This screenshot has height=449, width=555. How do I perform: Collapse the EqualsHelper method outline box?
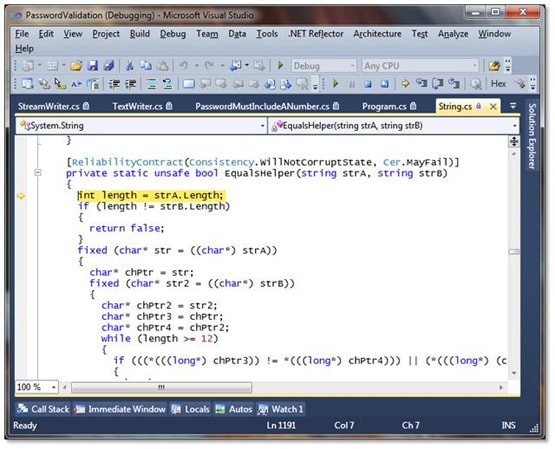[x=38, y=173]
